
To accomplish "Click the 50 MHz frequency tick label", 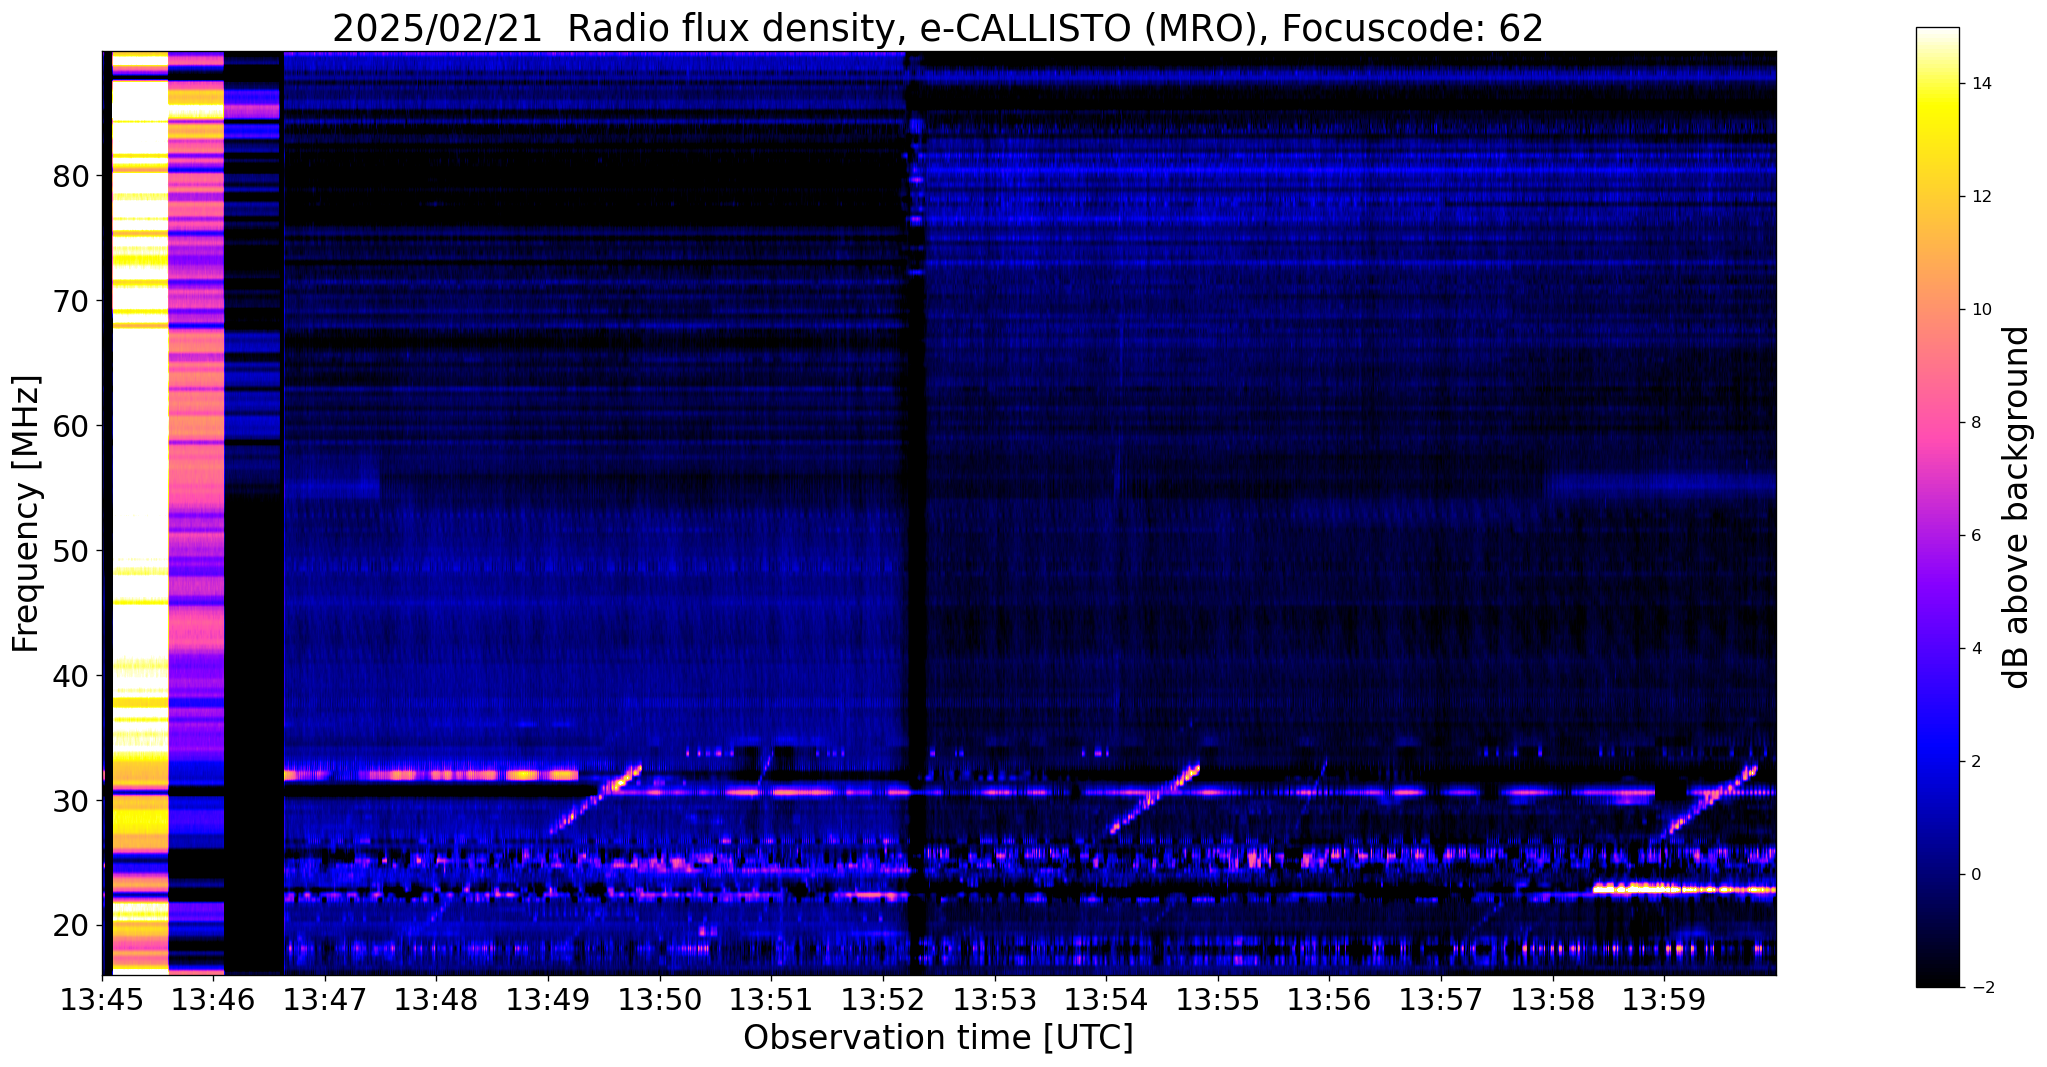I will click(x=70, y=552).
